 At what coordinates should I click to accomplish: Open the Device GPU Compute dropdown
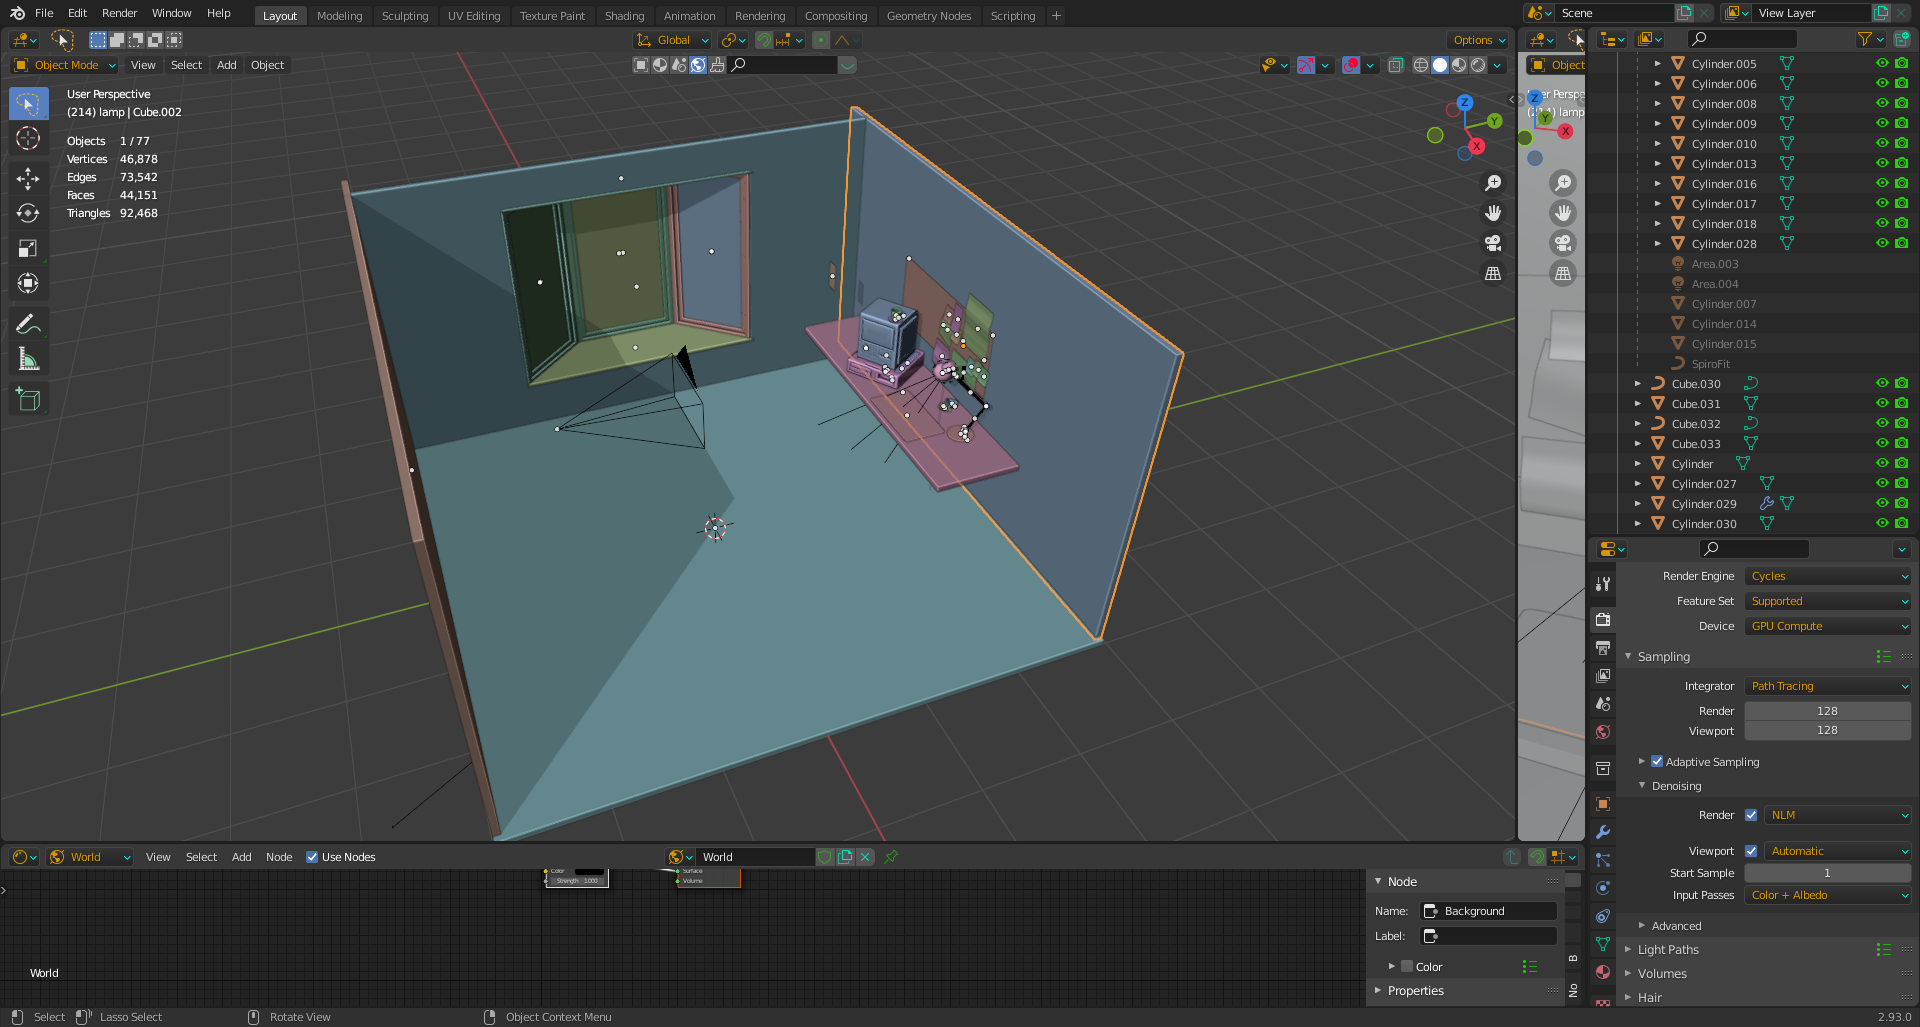click(x=1828, y=626)
